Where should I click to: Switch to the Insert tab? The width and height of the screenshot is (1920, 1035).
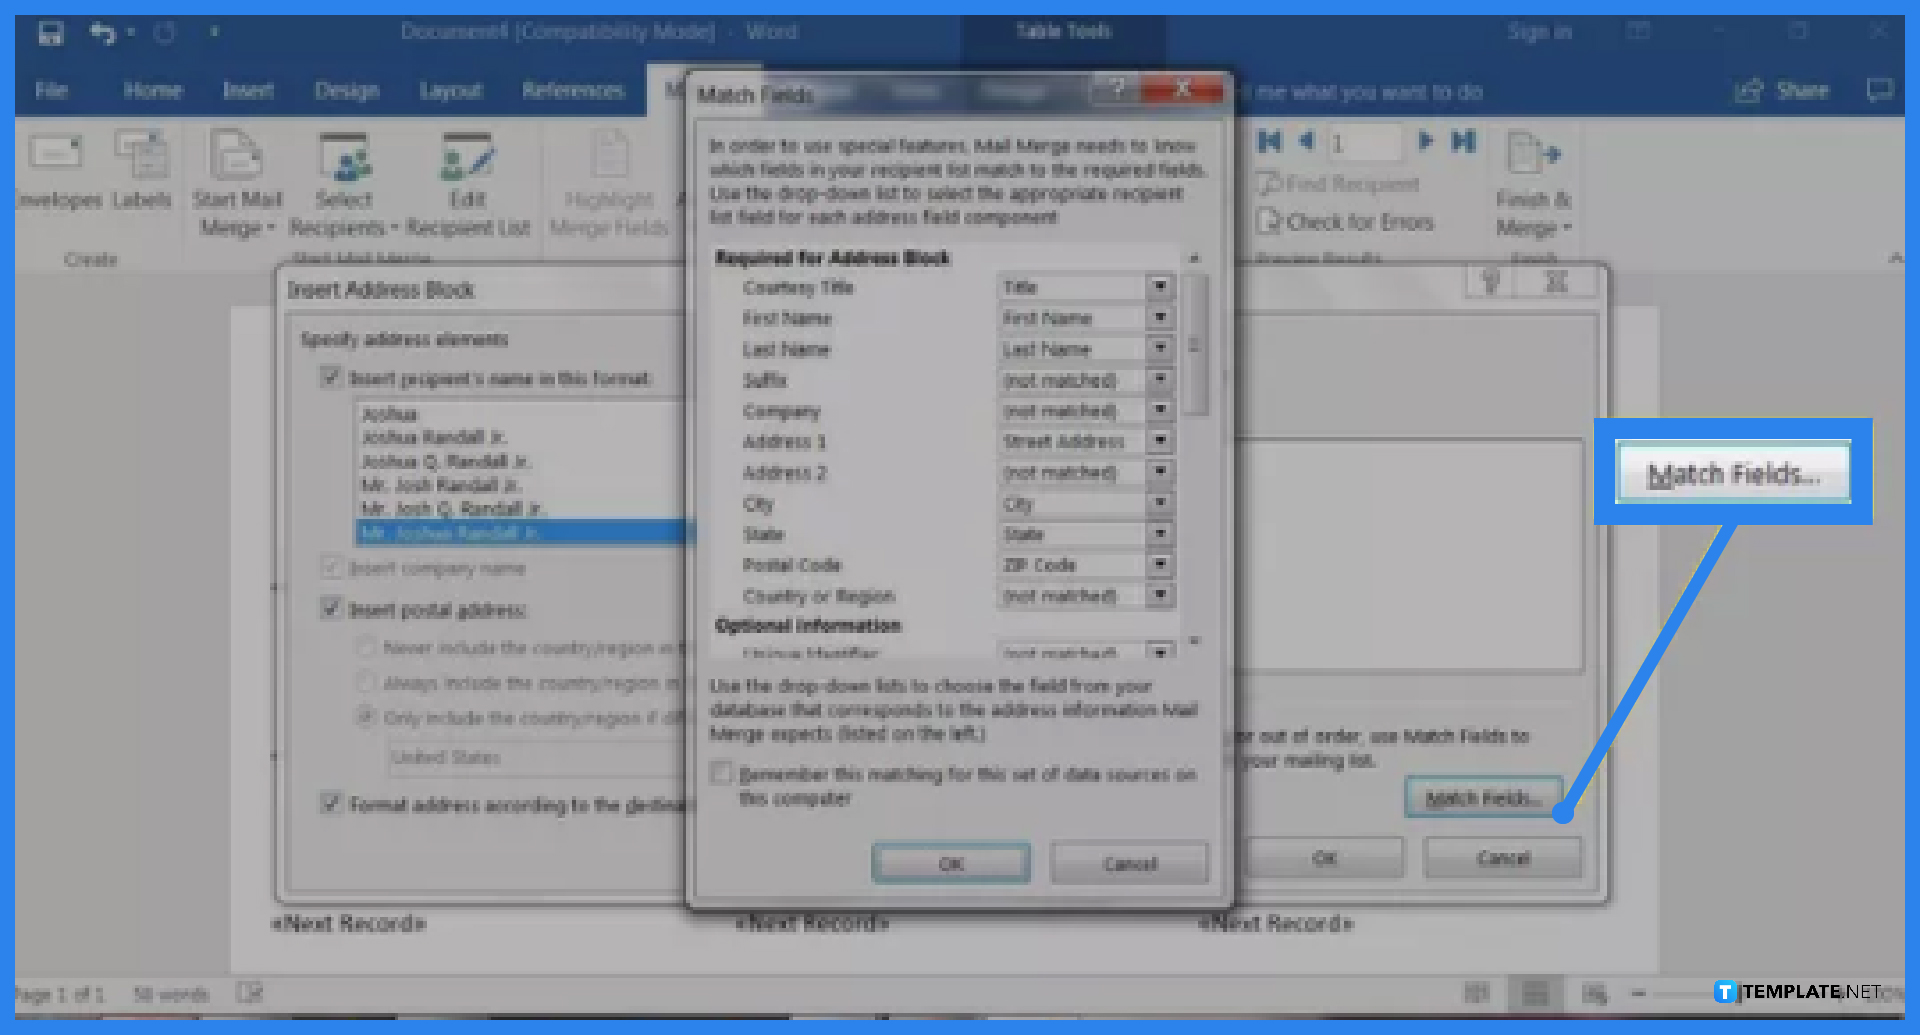(248, 91)
